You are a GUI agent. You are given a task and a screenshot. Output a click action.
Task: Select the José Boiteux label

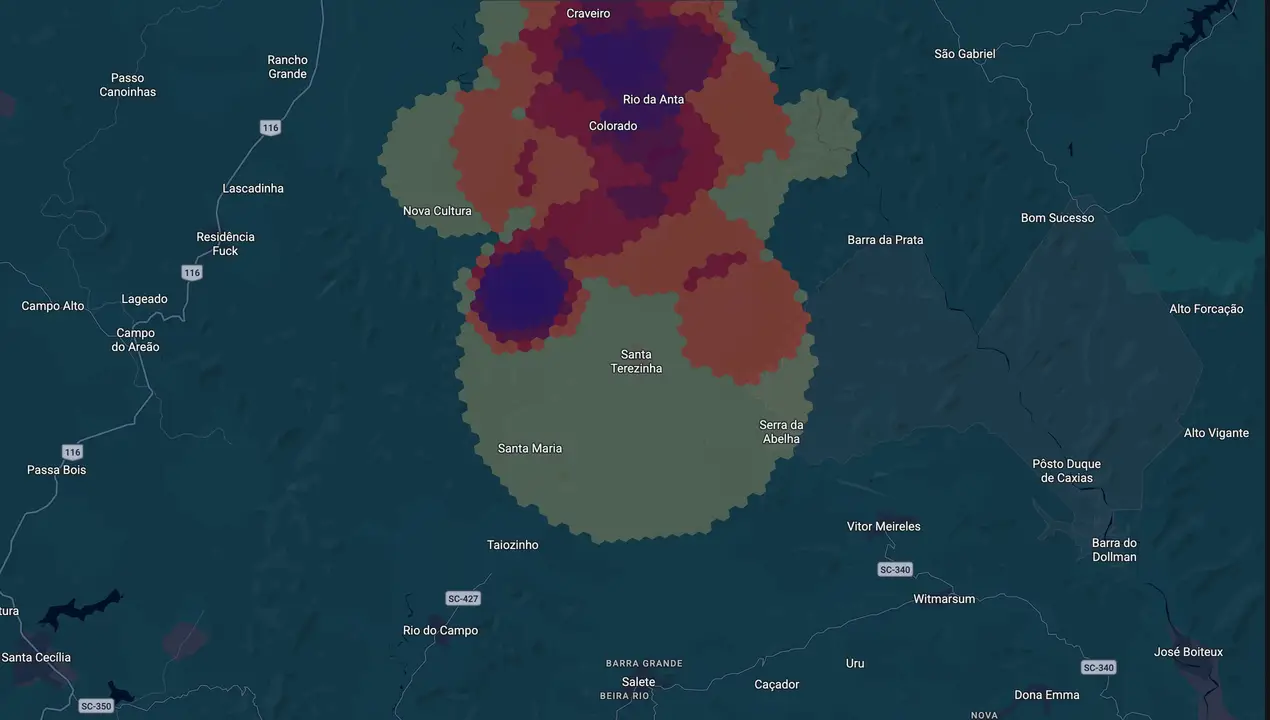1188,652
